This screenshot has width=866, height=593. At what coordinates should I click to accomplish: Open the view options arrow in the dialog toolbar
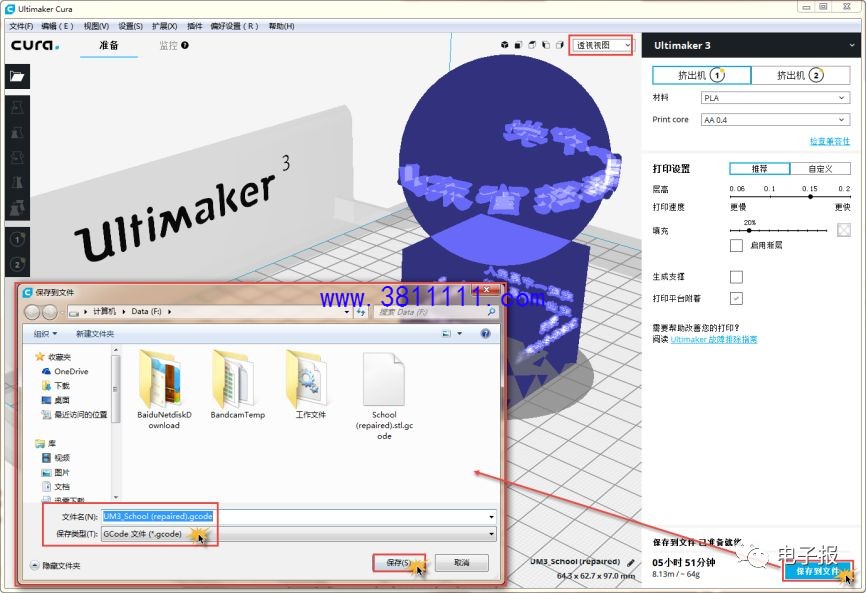click(x=459, y=333)
